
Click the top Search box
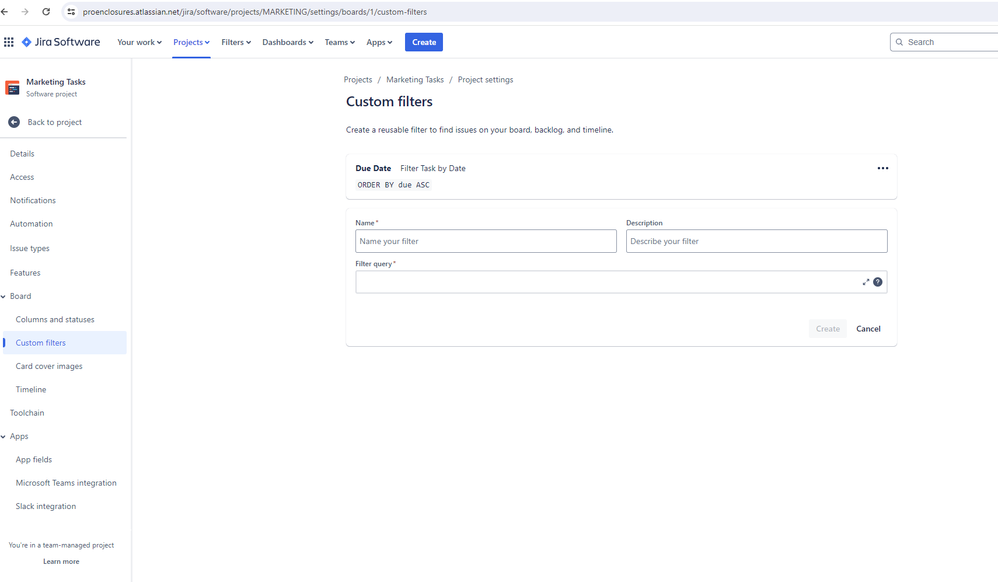944,42
